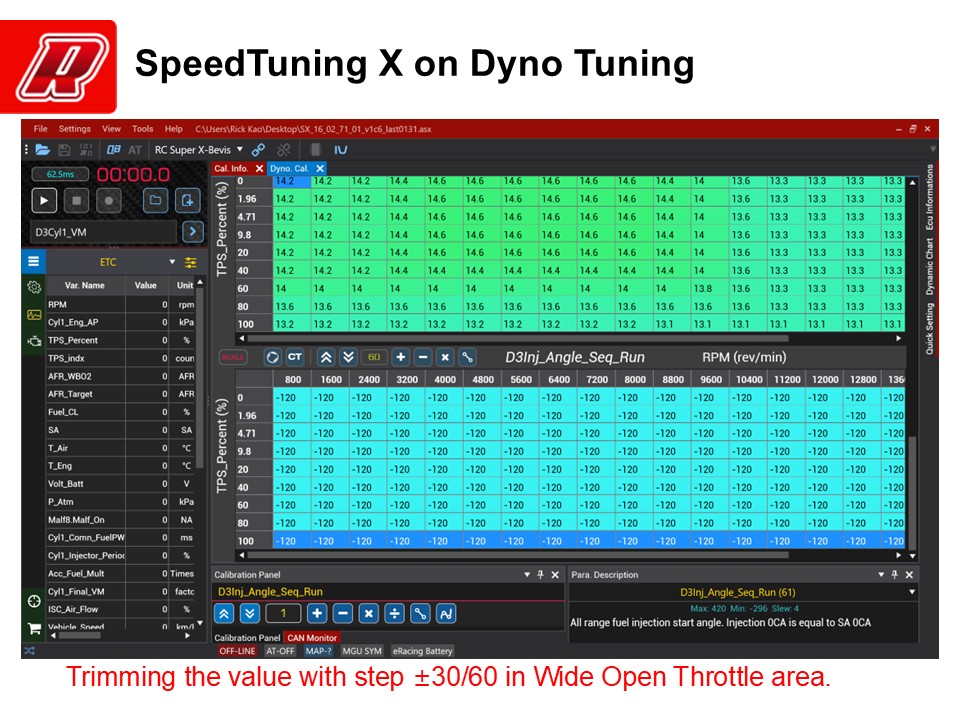Click the CT button above the injection table
The width and height of the screenshot is (960, 720).
click(x=295, y=357)
